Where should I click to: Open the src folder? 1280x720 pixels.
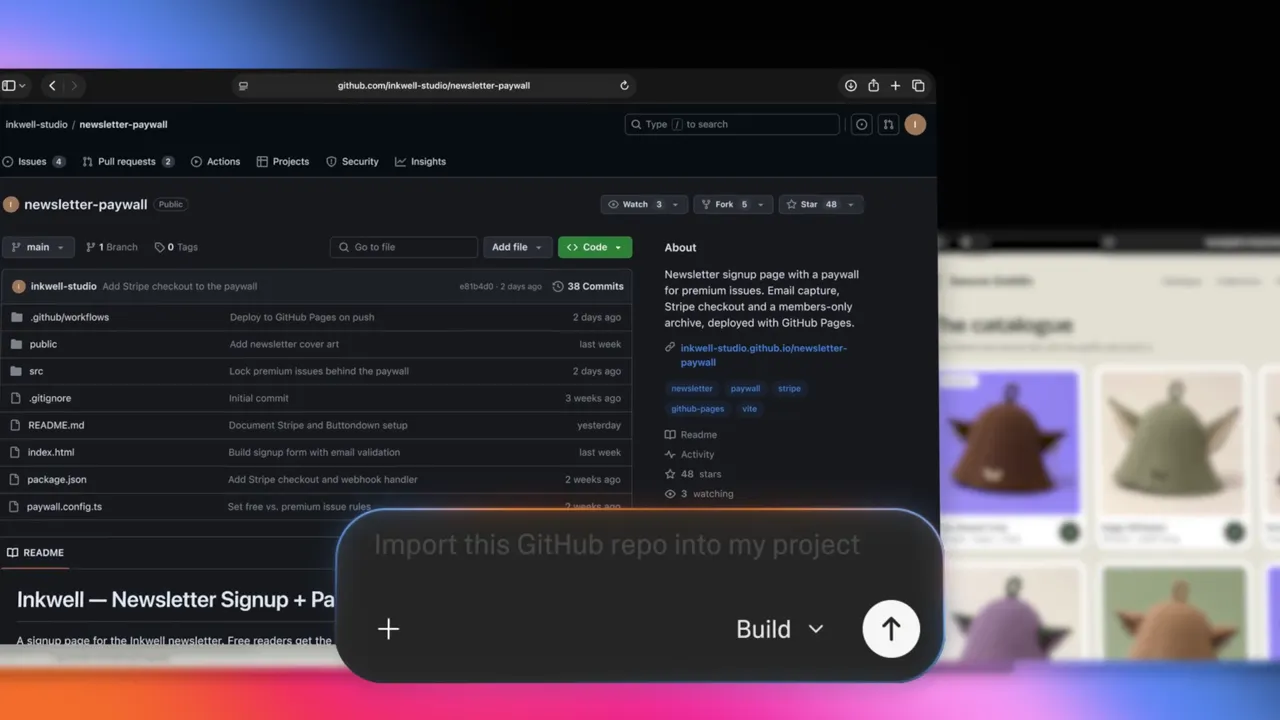36,371
